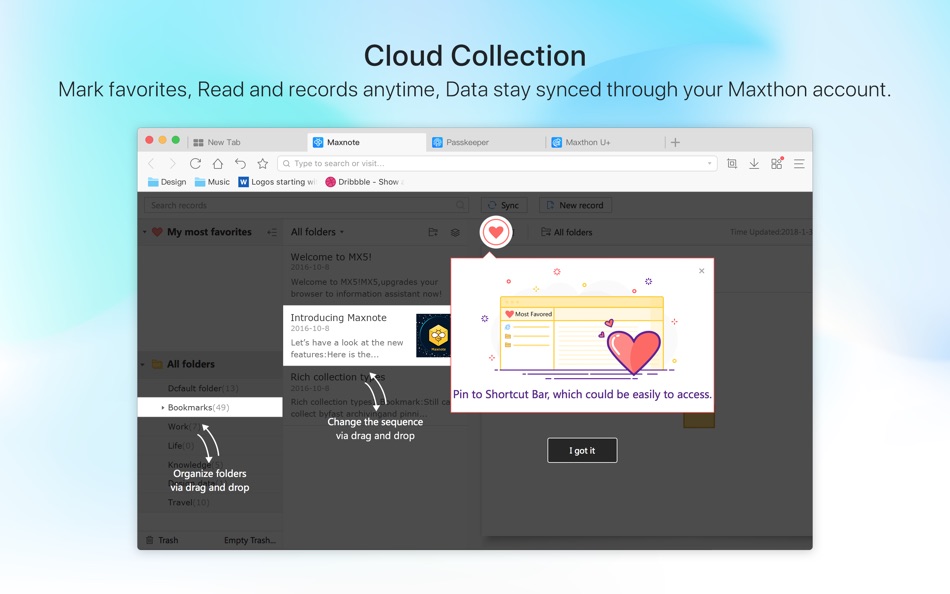Image resolution: width=950 pixels, height=594 pixels.
Task: Open a new tab with the plus icon
Action: pos(676,142)
